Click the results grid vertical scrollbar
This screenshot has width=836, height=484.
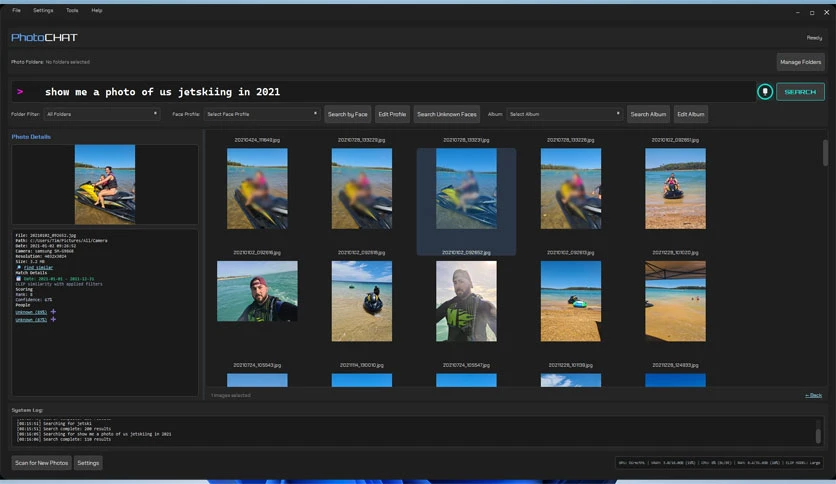(825, 152)
